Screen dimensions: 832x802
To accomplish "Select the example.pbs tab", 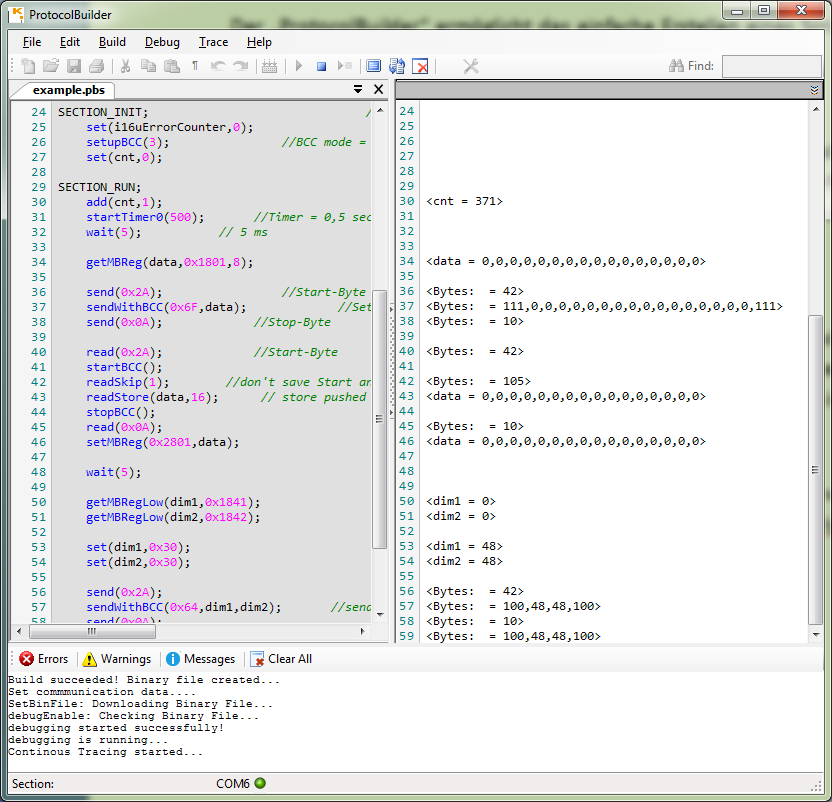I will click(x=68, y=90).
